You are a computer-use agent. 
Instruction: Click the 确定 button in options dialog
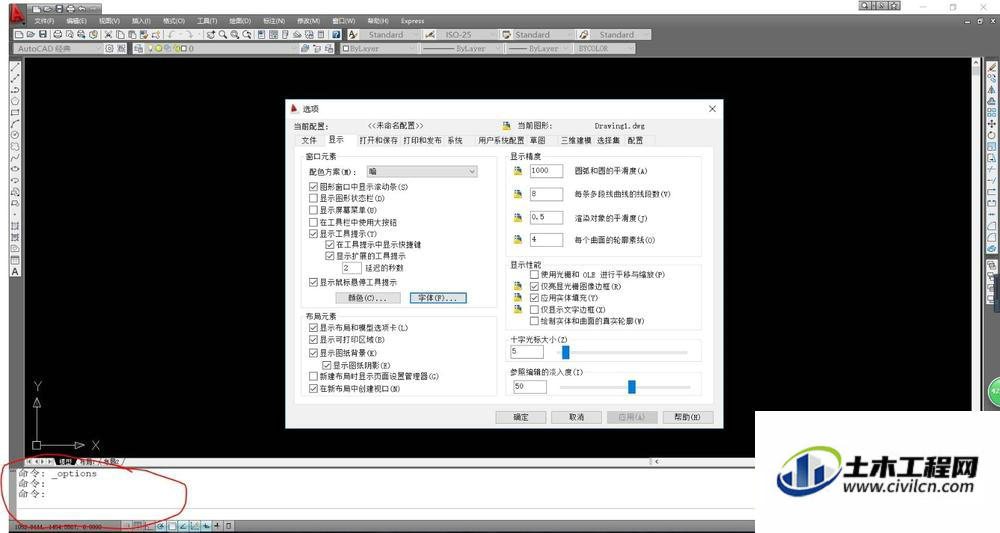pos(521,417)
